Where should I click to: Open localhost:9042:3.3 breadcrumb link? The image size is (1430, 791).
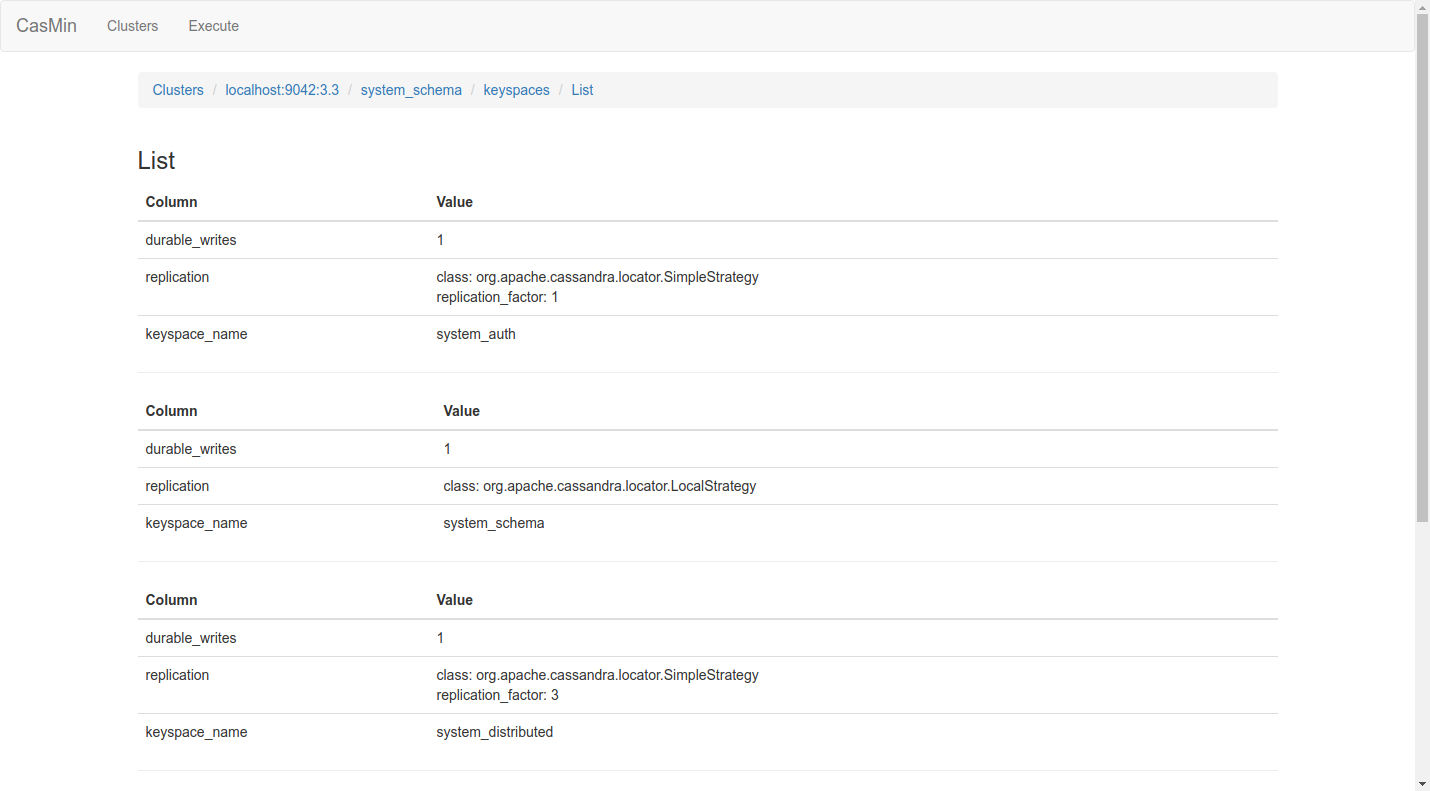pyautogui.click(x=282, y=90)
